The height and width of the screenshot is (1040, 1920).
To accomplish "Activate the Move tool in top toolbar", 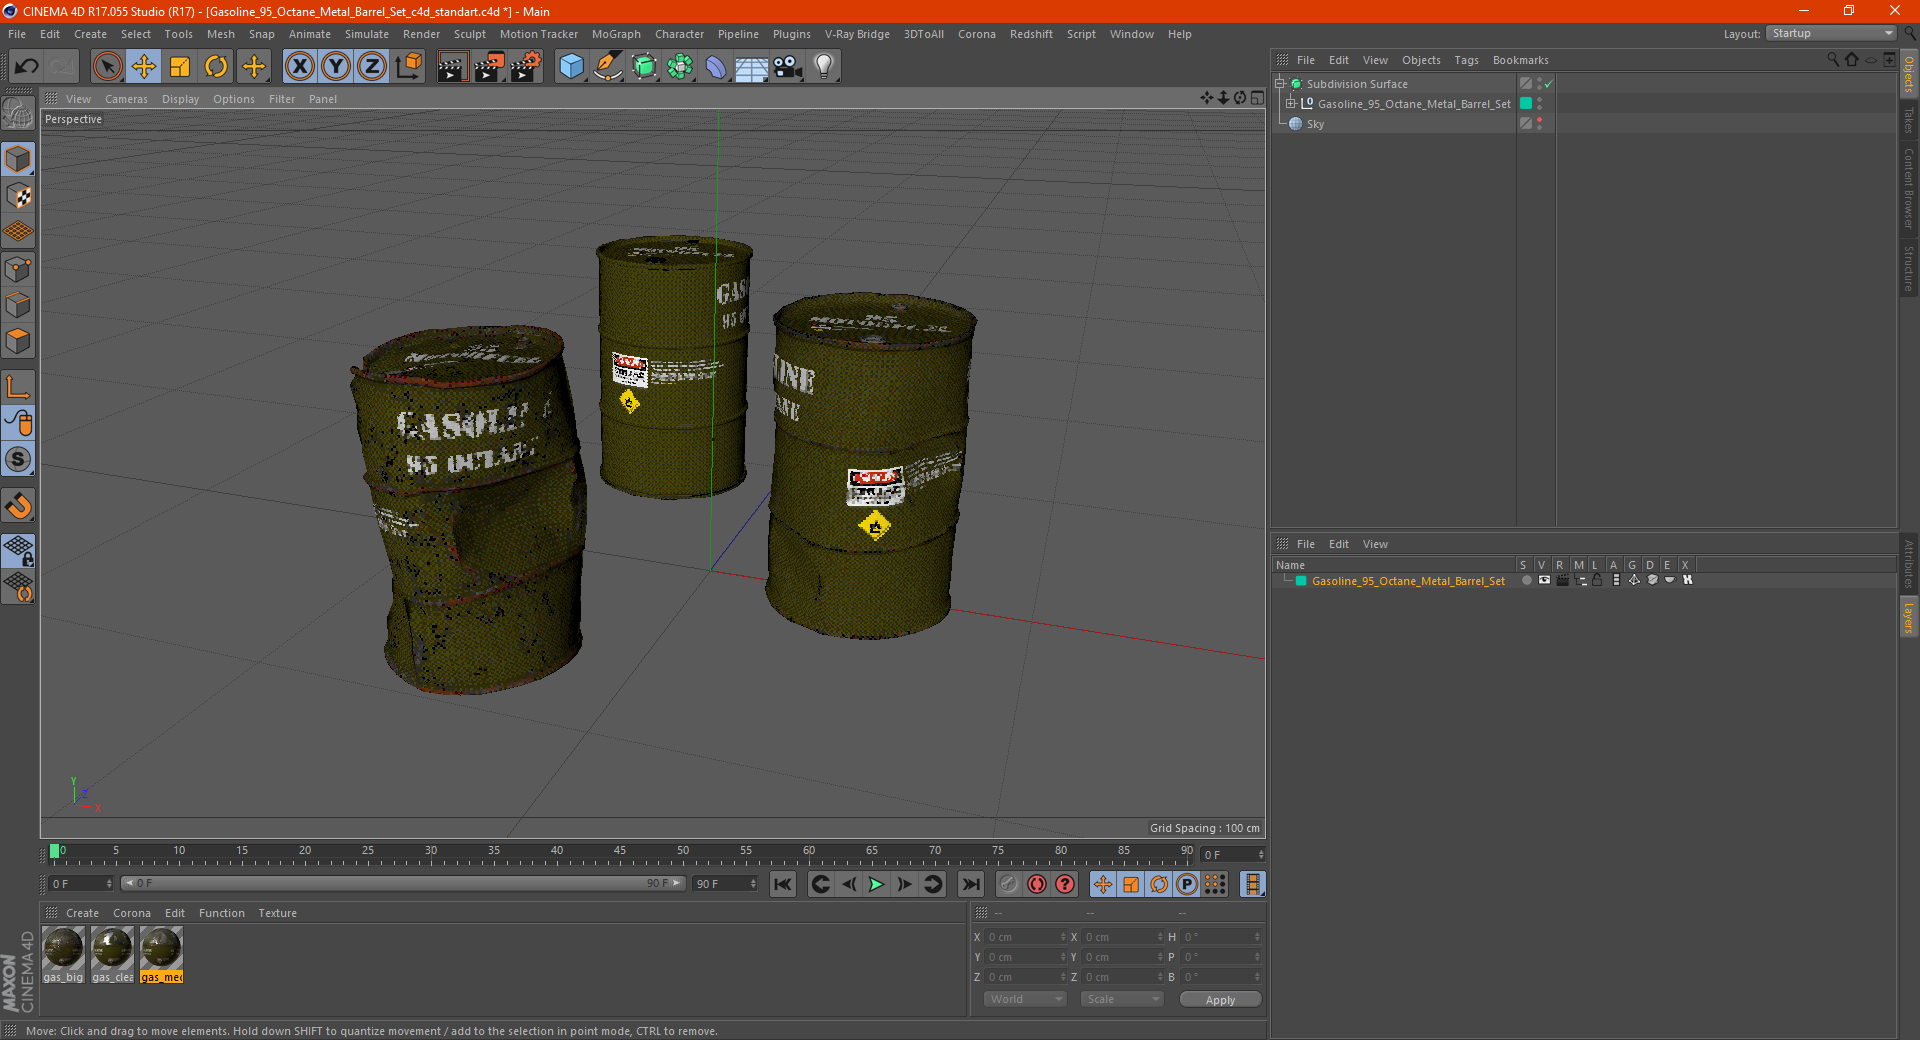I will tap(144, 67).
